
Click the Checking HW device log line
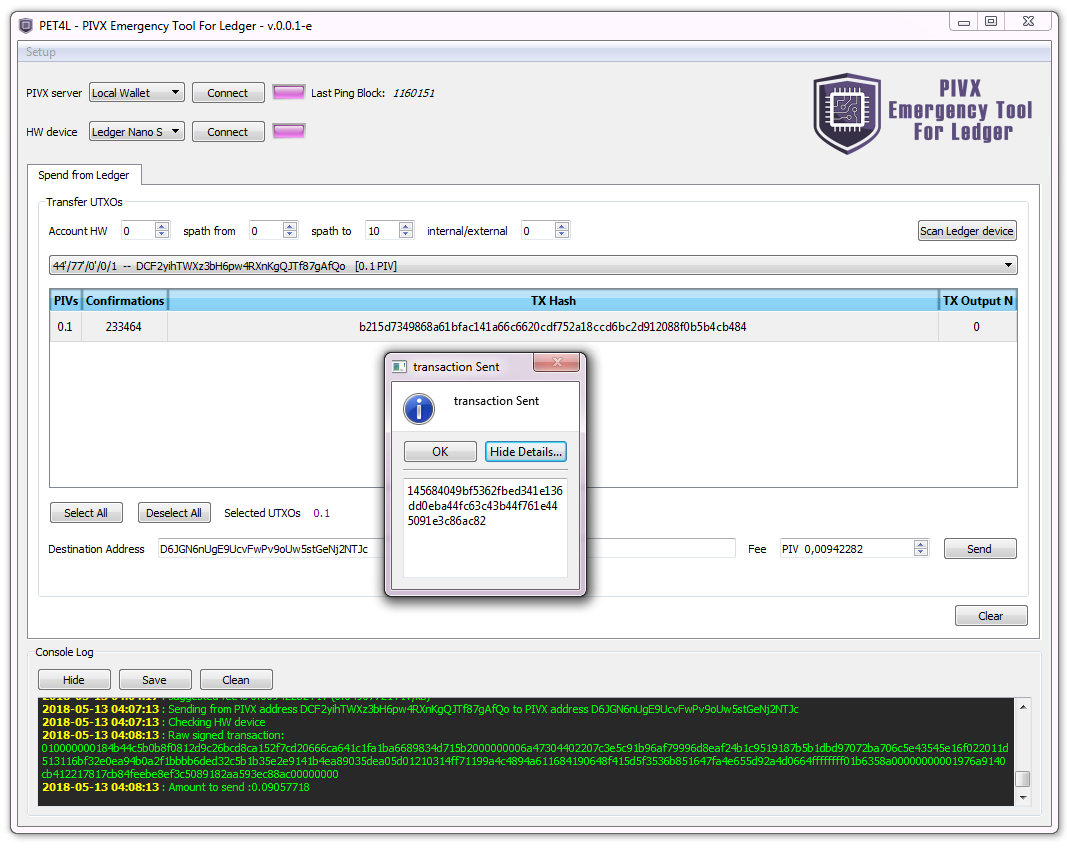coord(154,722)
